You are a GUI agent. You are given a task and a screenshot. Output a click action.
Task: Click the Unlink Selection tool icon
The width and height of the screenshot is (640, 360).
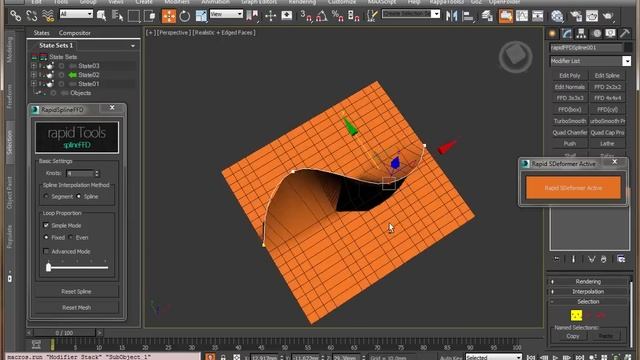click(32, 16)
